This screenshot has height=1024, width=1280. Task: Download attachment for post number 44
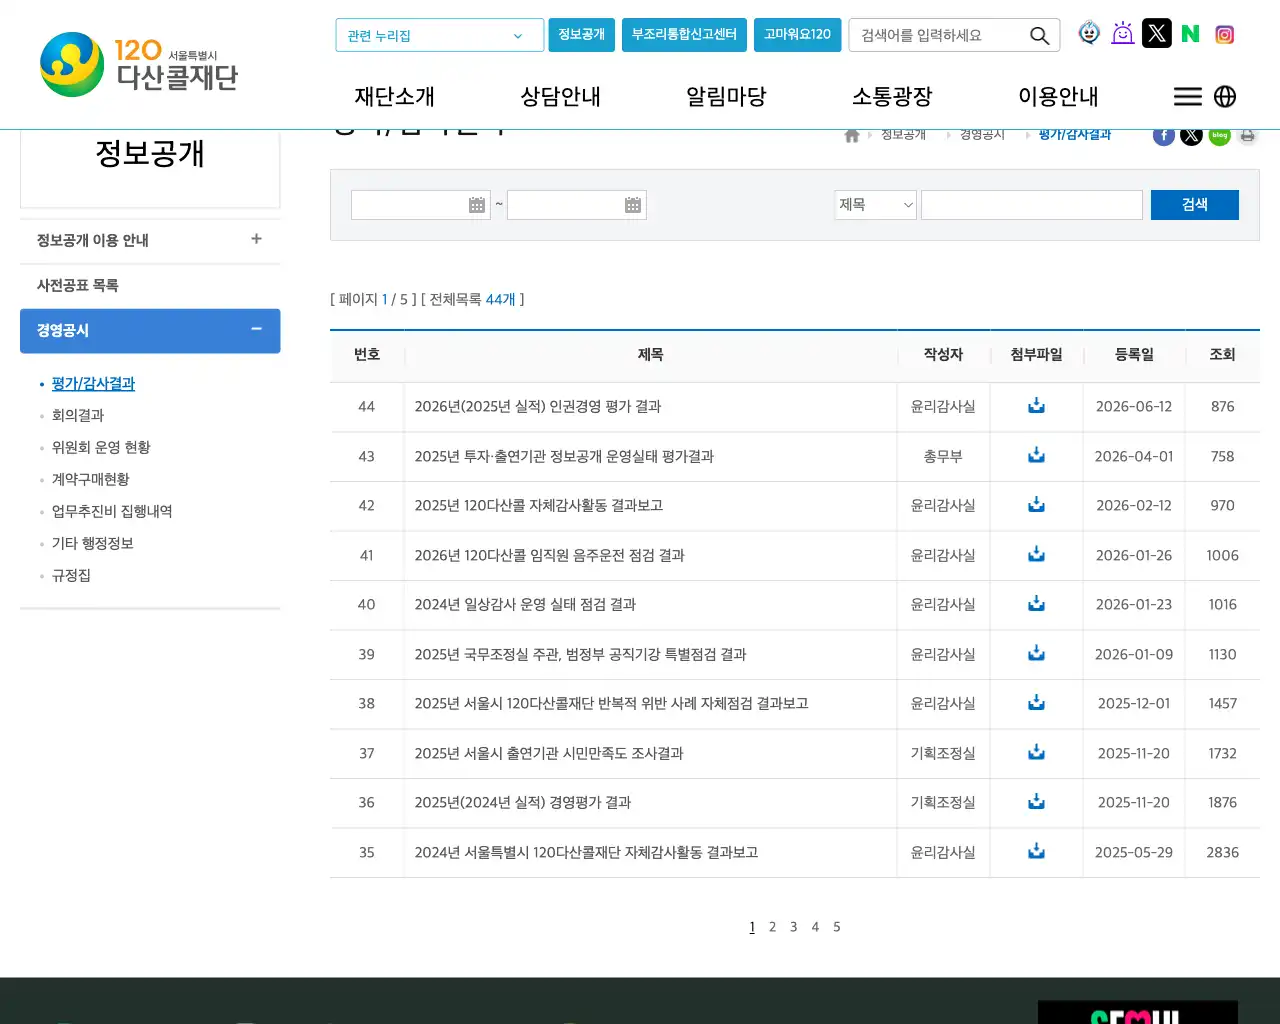(x=1036, y=405)
